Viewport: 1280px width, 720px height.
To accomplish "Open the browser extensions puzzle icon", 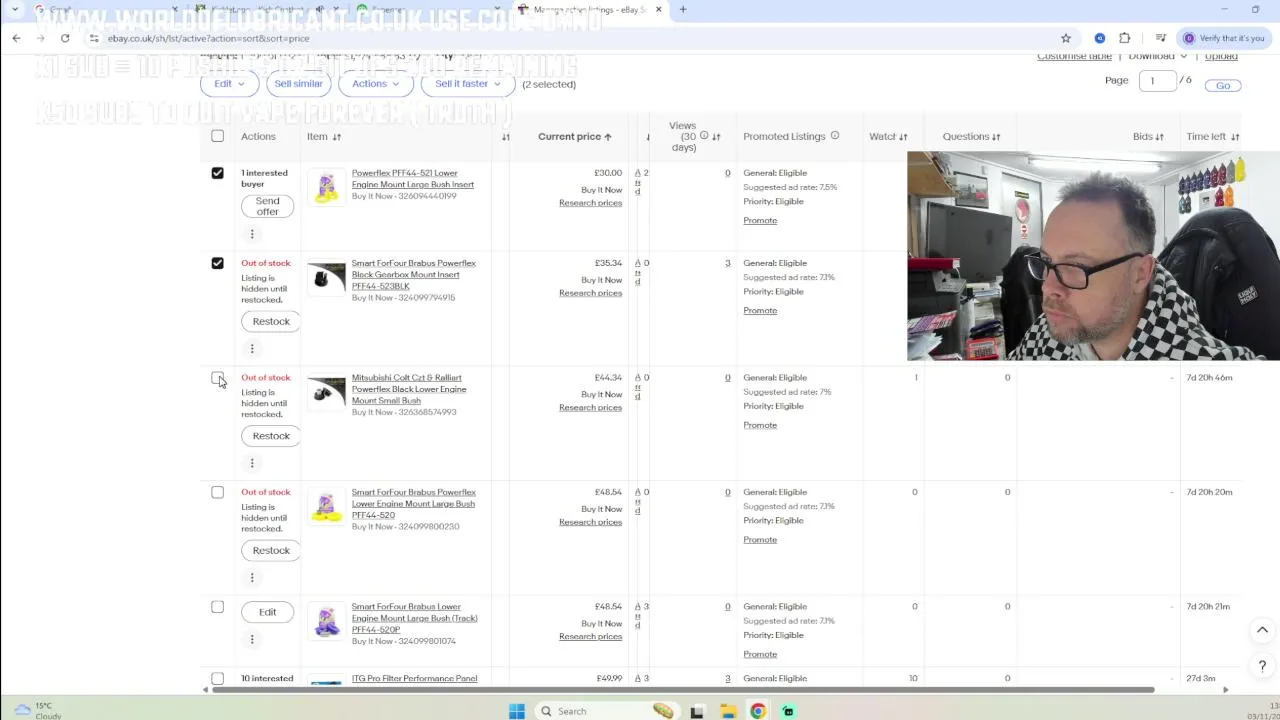I will tap(1124, 38).
